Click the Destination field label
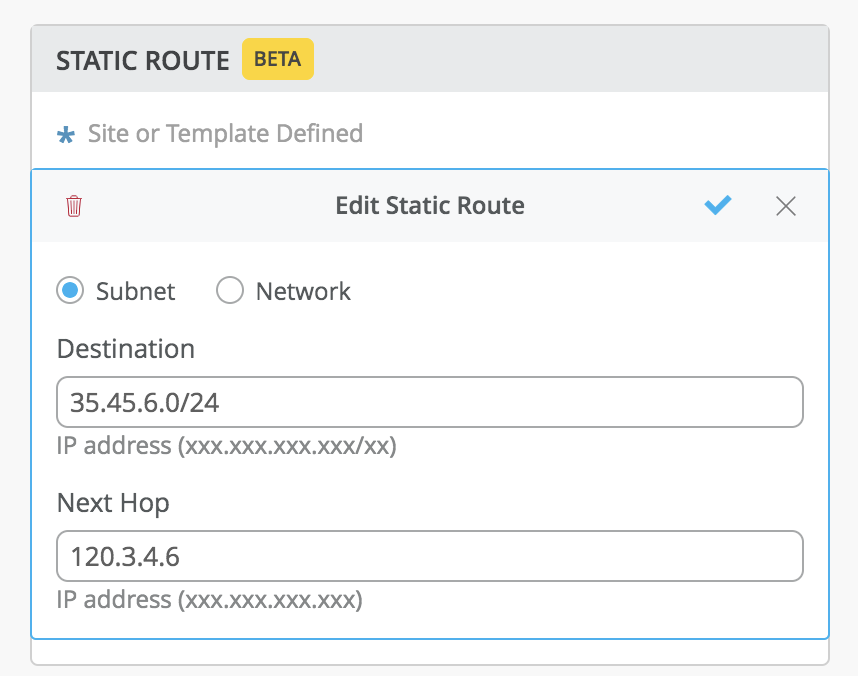This screenshot has height=676, width=858. [x=126, y=349]
